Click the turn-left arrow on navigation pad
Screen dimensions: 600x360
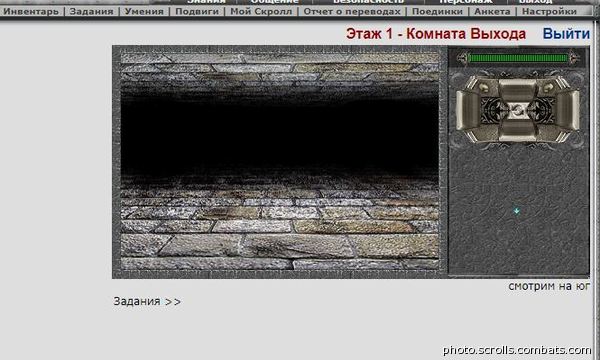tap(483, 88)
